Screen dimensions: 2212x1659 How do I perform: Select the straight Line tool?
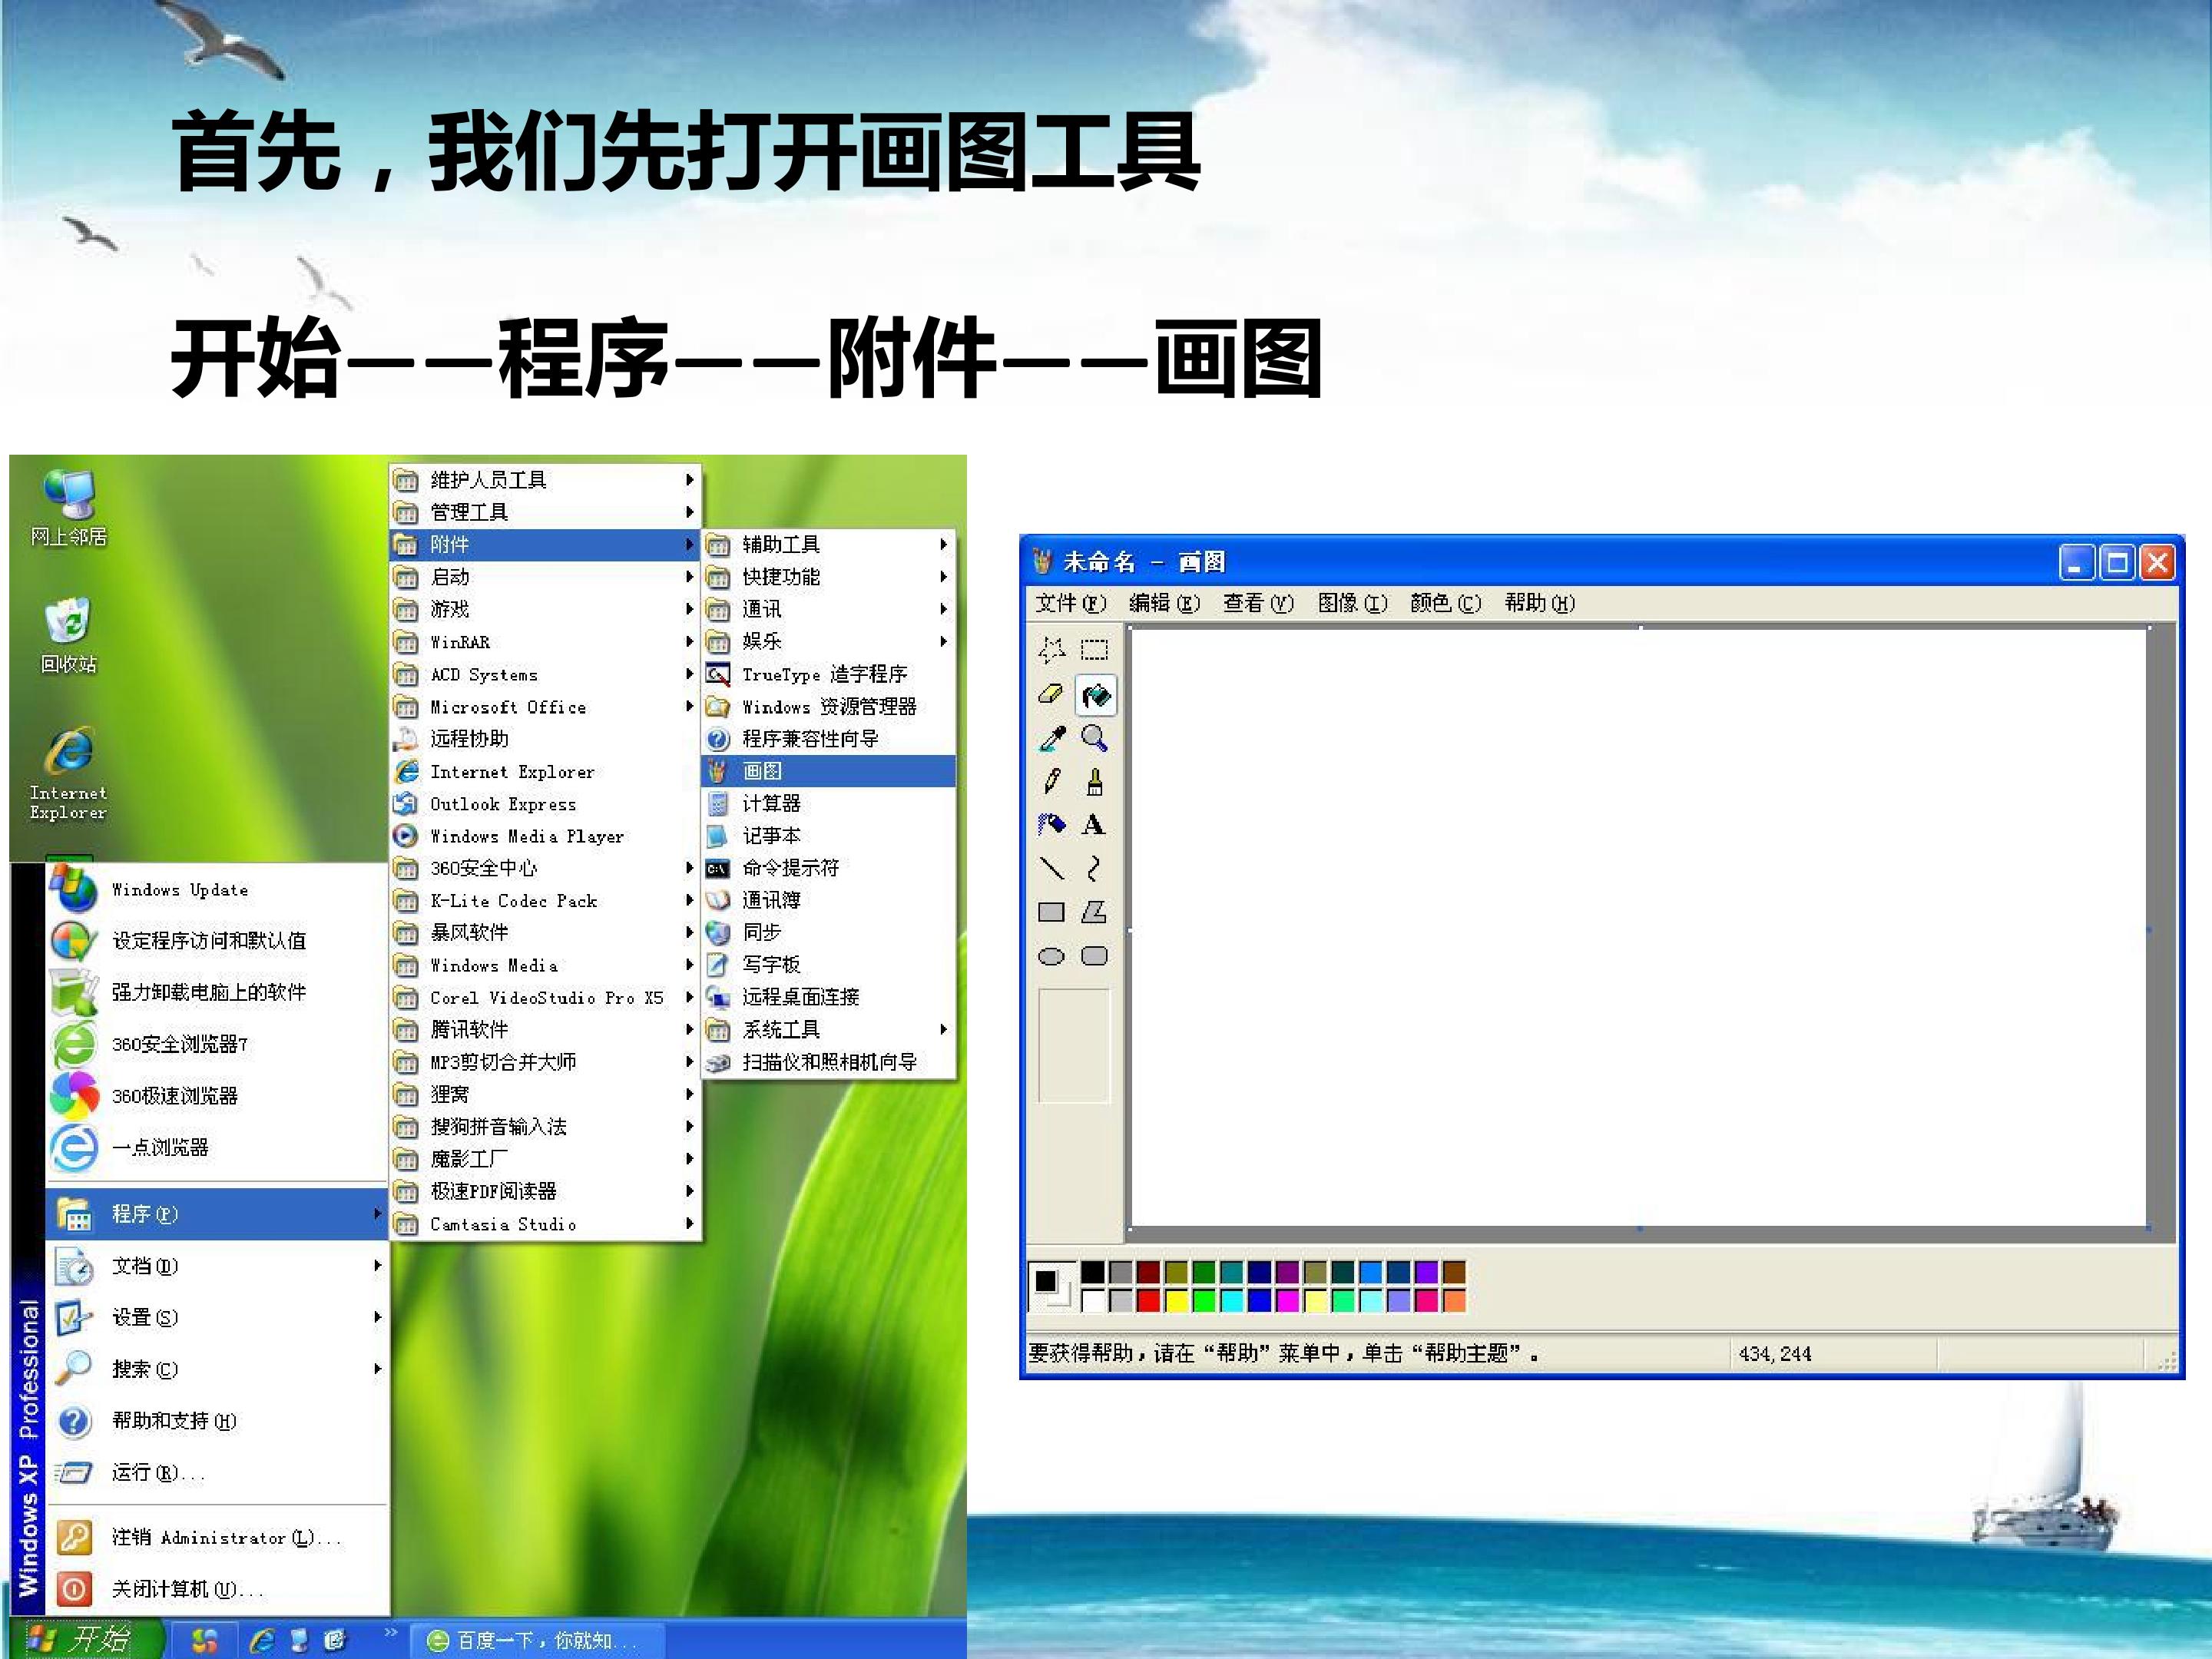pyautogui.click(x=1051, y=868)
